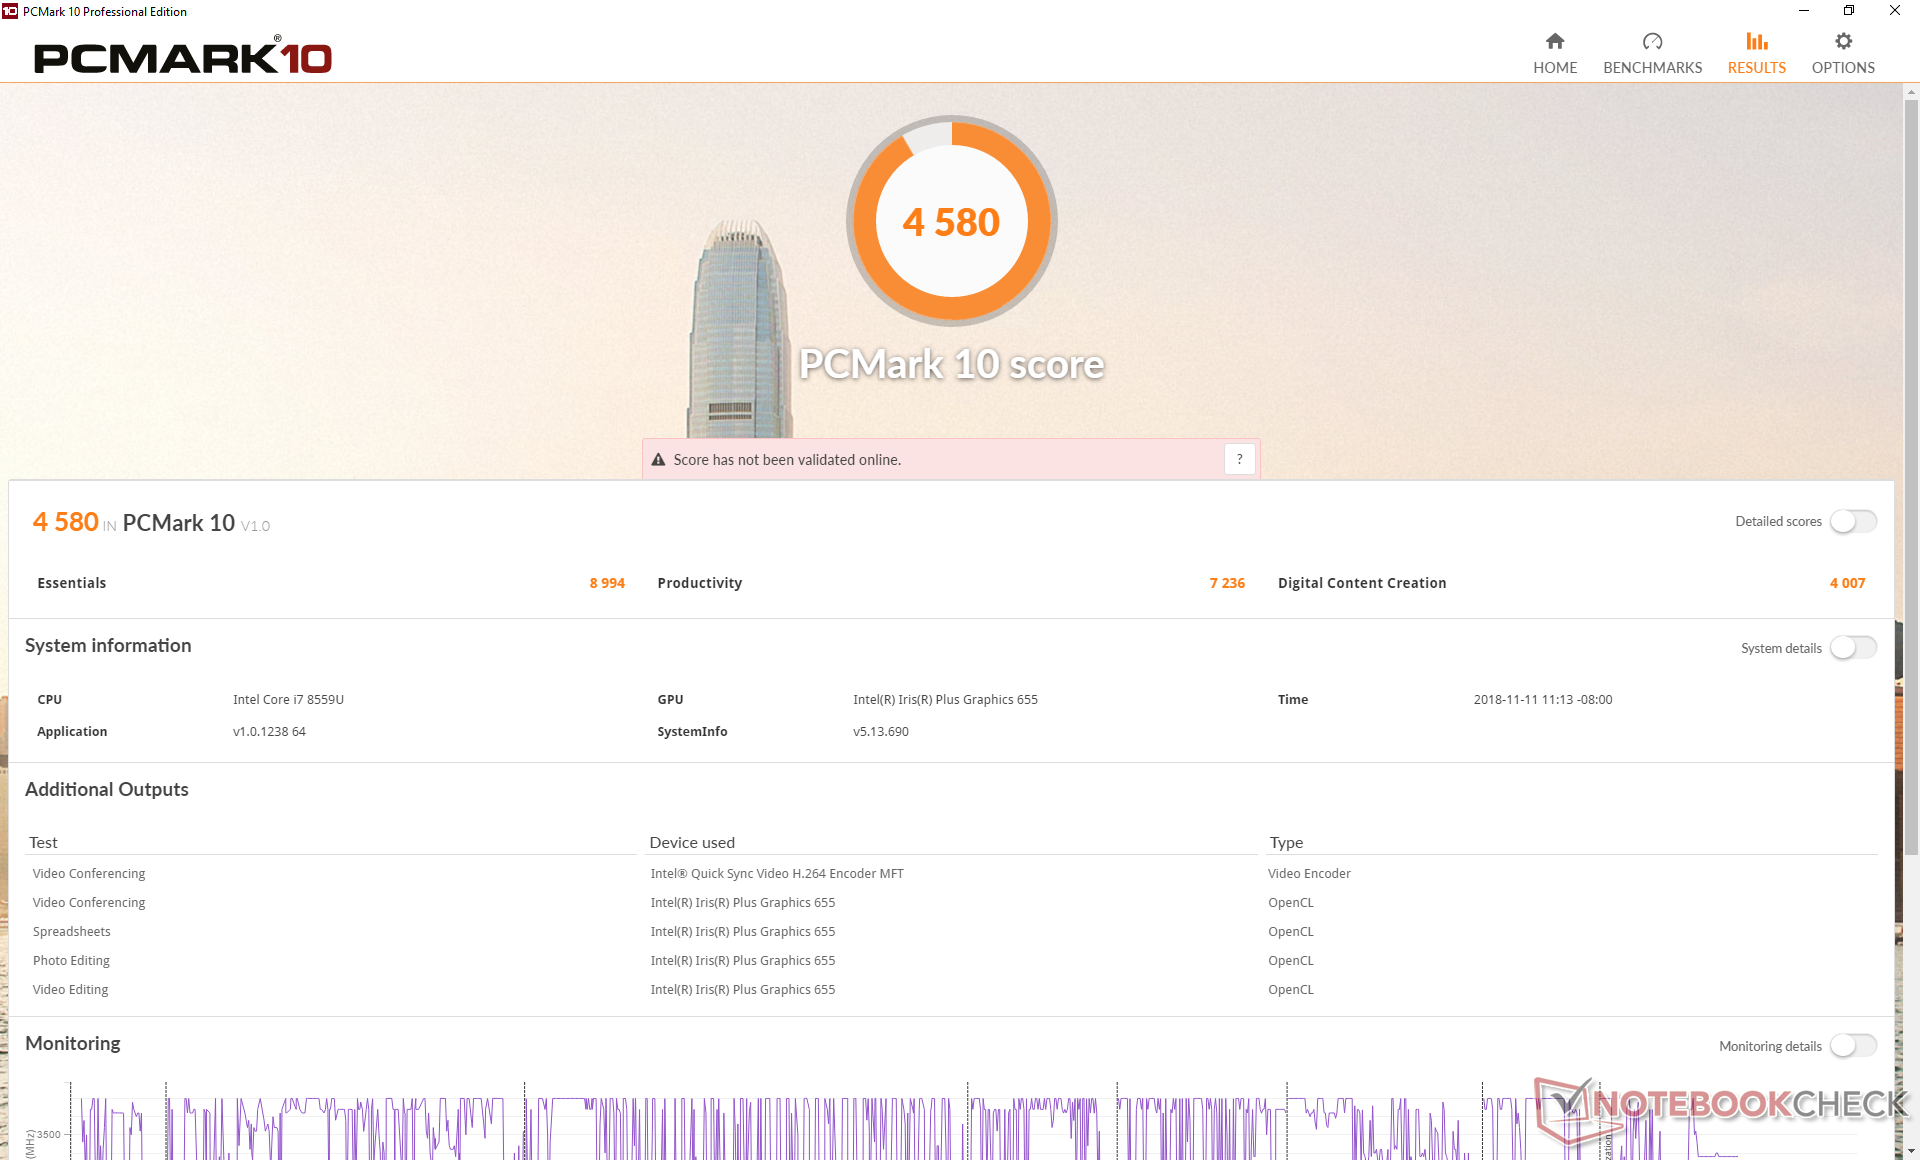
Task: Click the 4 580 score circle
Action: point(951,221)
